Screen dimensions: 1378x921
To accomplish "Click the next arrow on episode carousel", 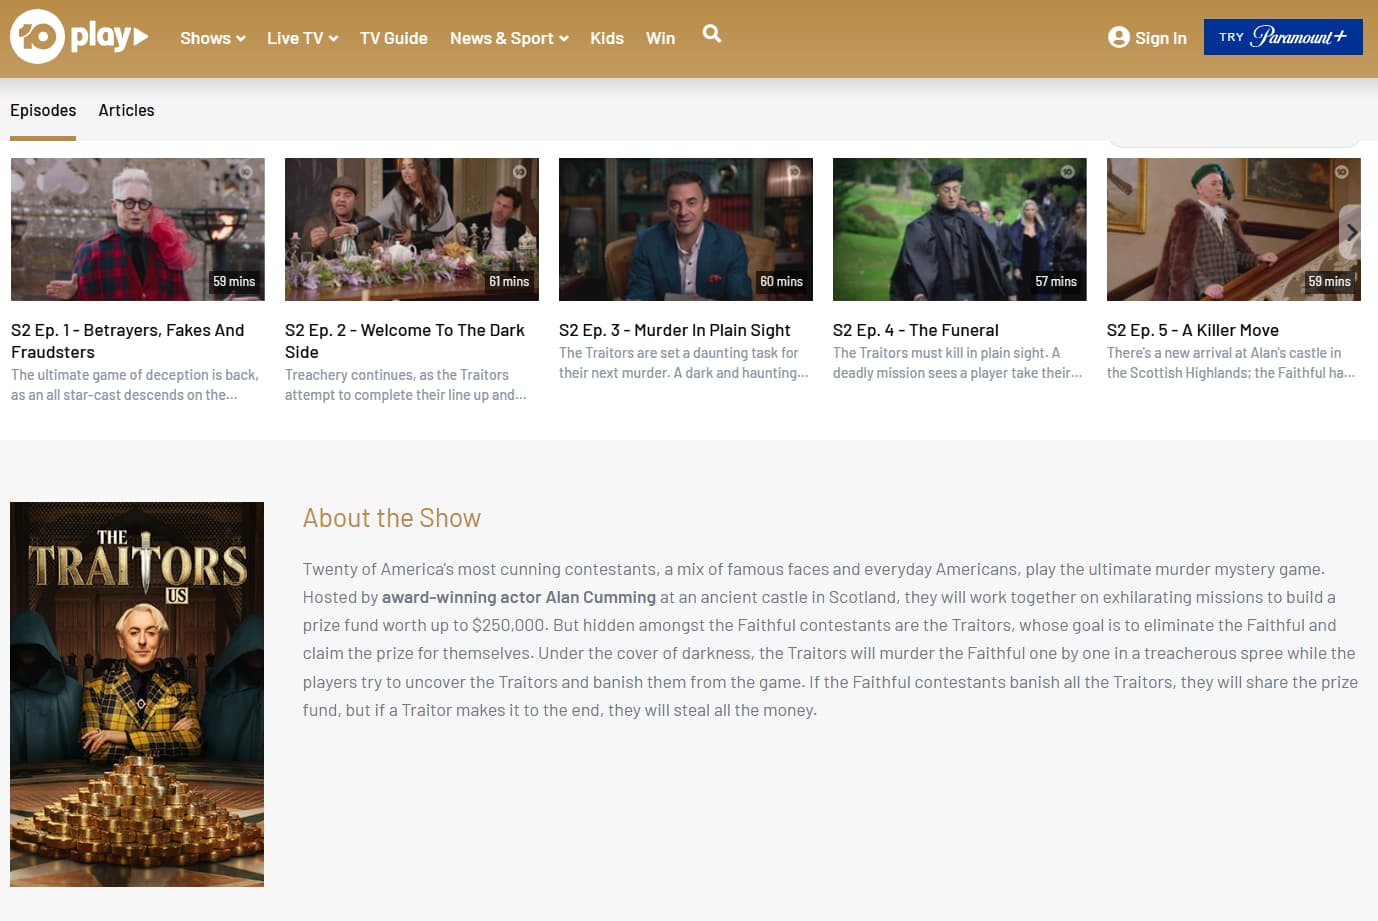I will (x=1351, y=232).
